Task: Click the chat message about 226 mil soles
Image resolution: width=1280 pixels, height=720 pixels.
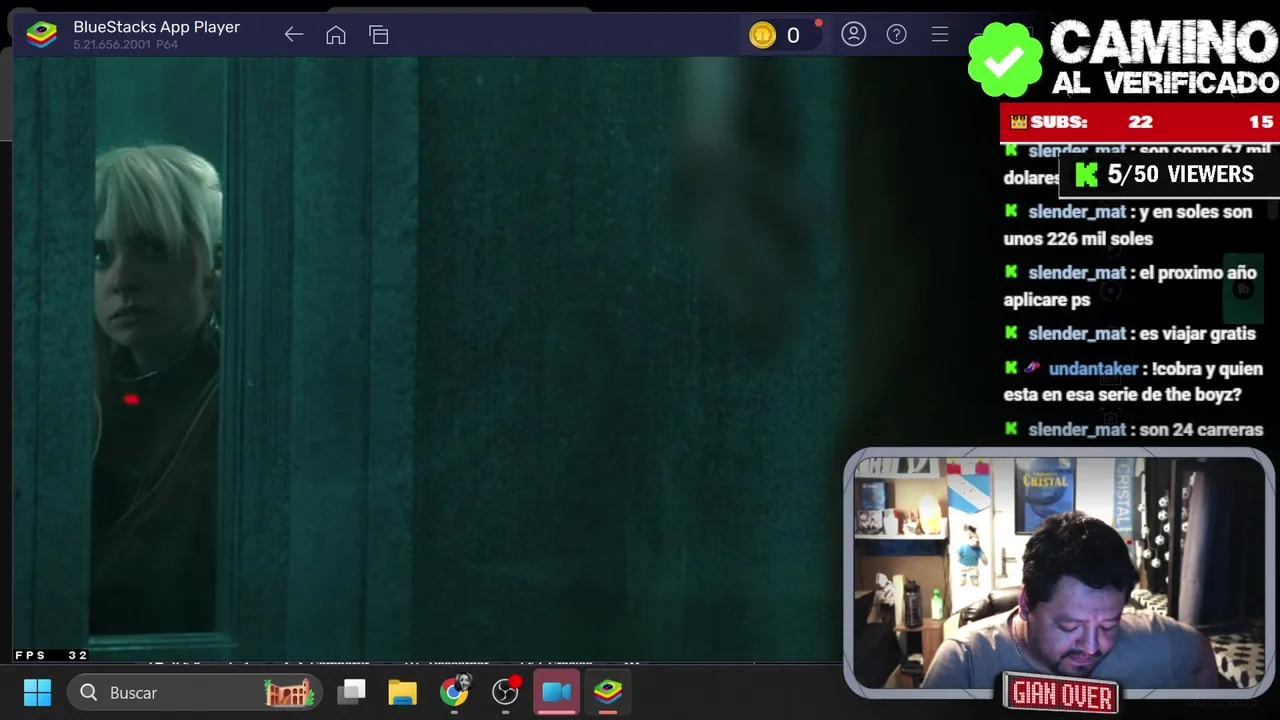Action: [x=1128, y=225]
